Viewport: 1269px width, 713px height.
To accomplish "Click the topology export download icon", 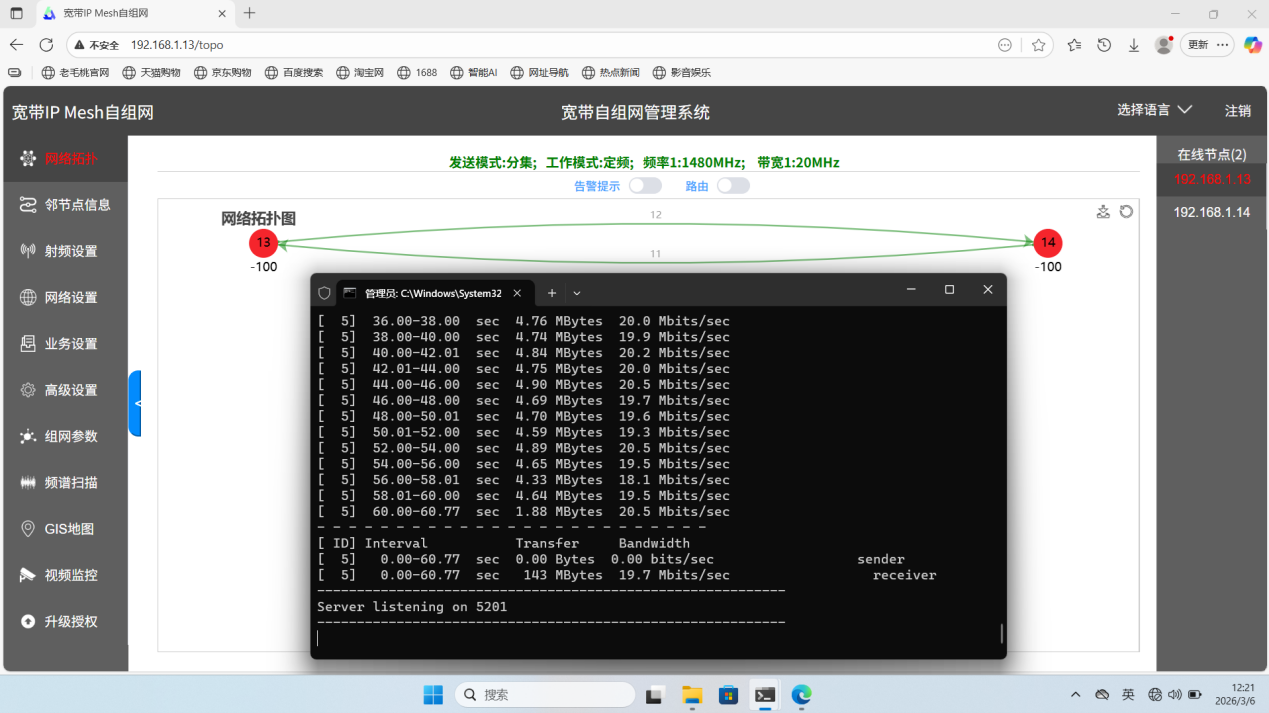I will tap(1103, 211).
